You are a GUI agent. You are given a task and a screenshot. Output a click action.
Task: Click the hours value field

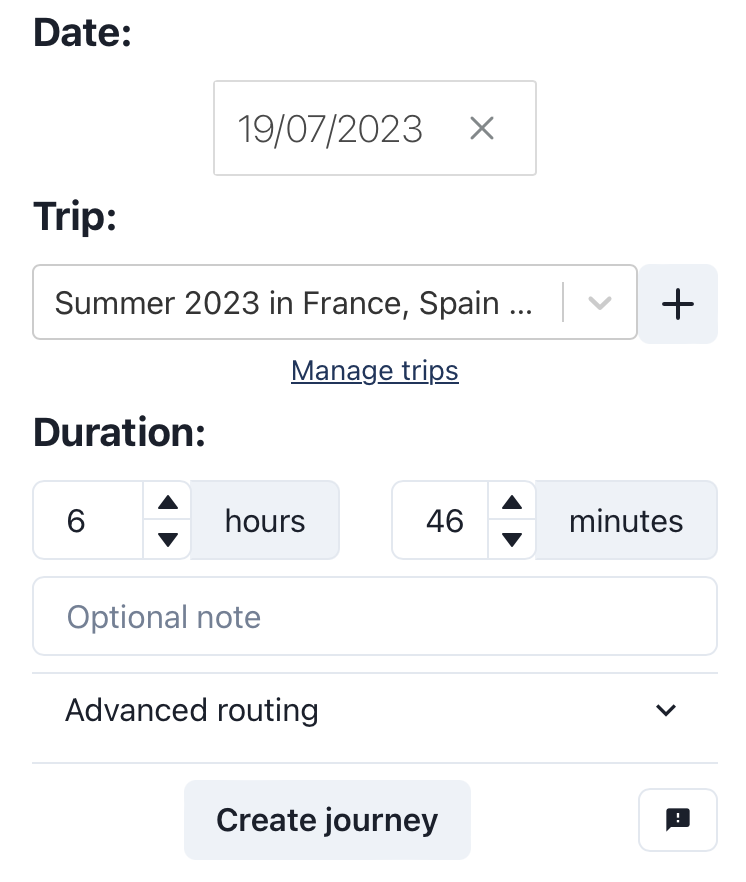(90, 521)
